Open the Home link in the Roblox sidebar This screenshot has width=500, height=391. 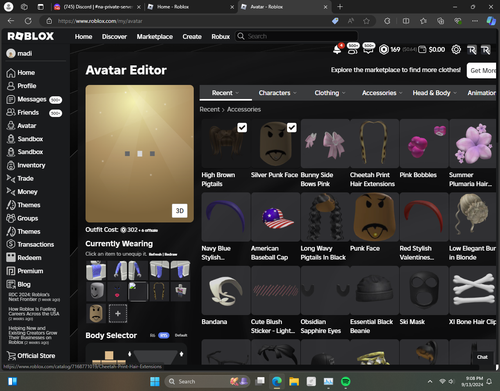click(x=21, y=73)
